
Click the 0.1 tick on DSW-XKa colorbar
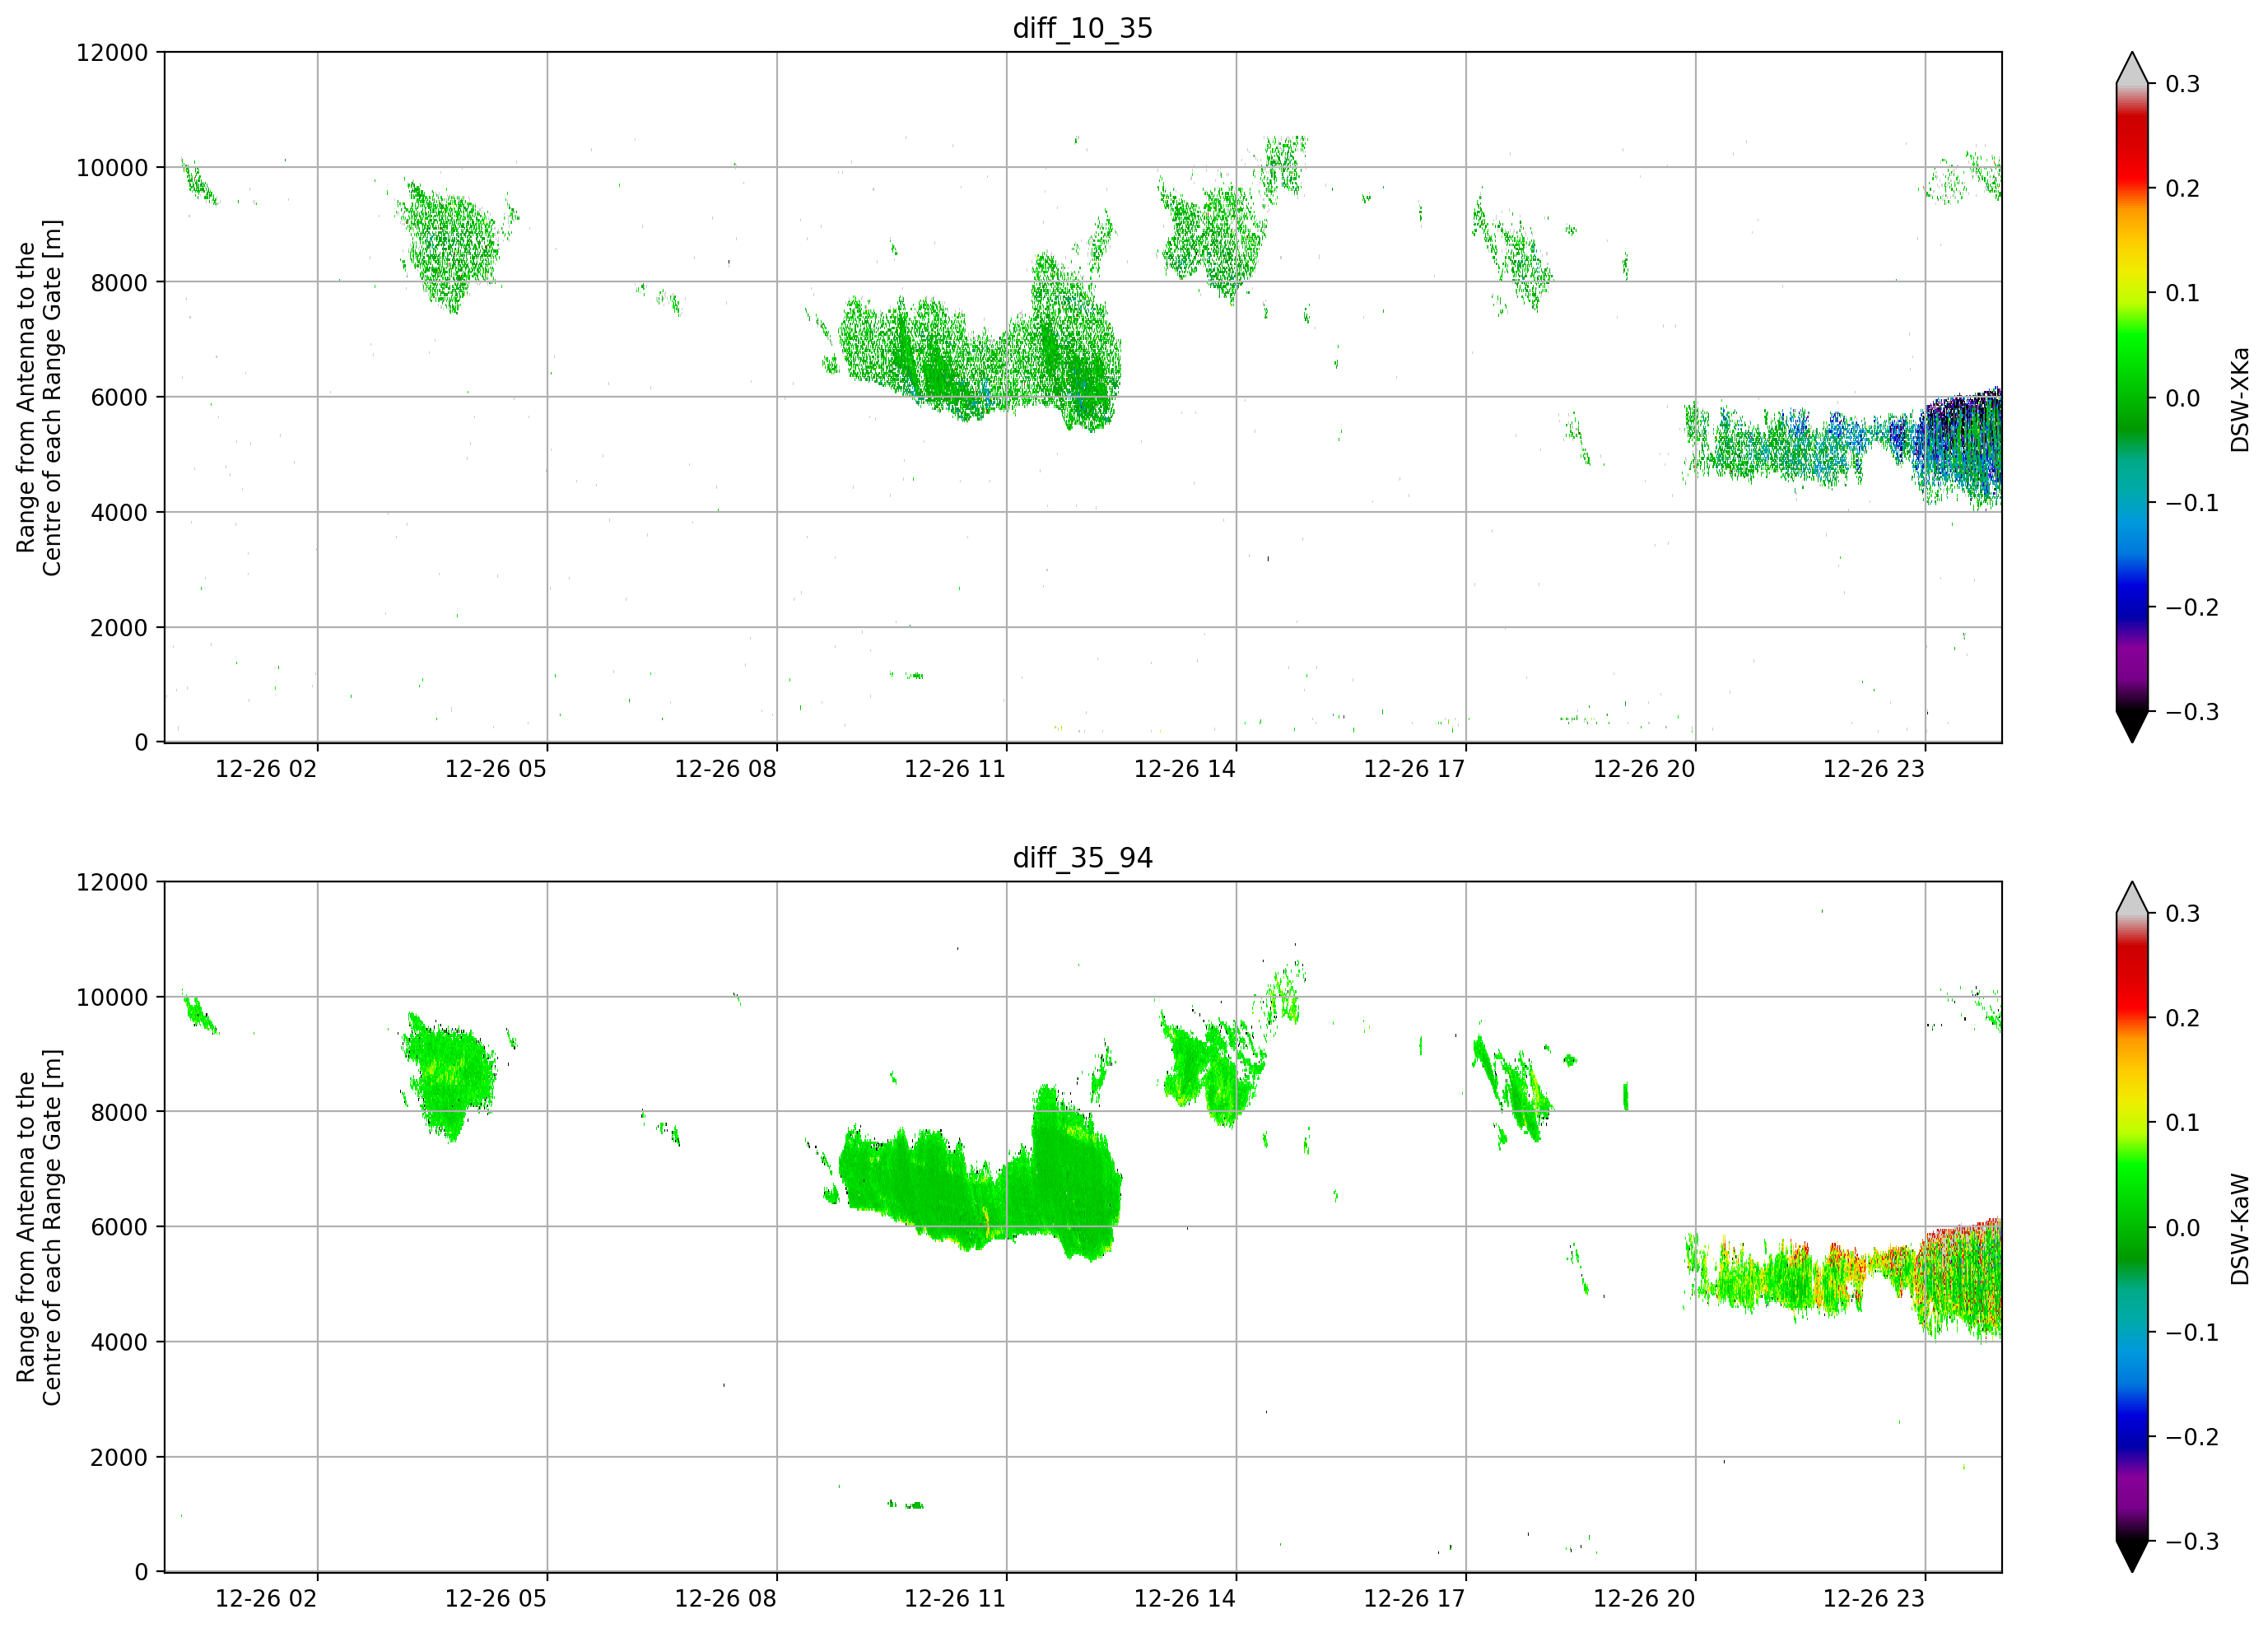pyautogui.click(x=2182, y=293)
